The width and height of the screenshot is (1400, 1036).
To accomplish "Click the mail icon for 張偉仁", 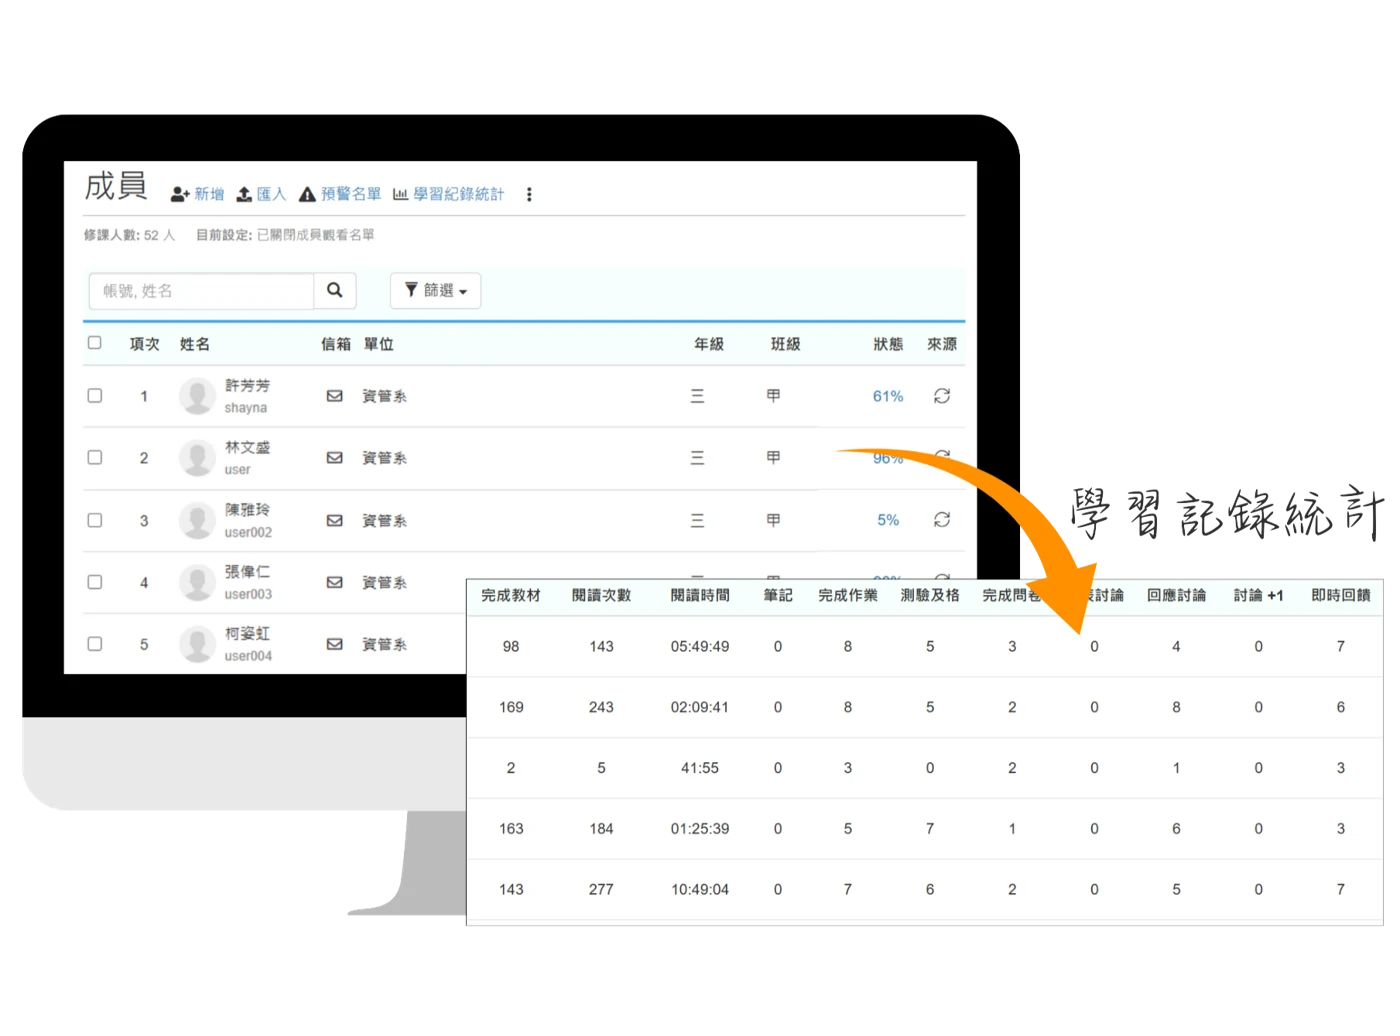I will [335, 582].
